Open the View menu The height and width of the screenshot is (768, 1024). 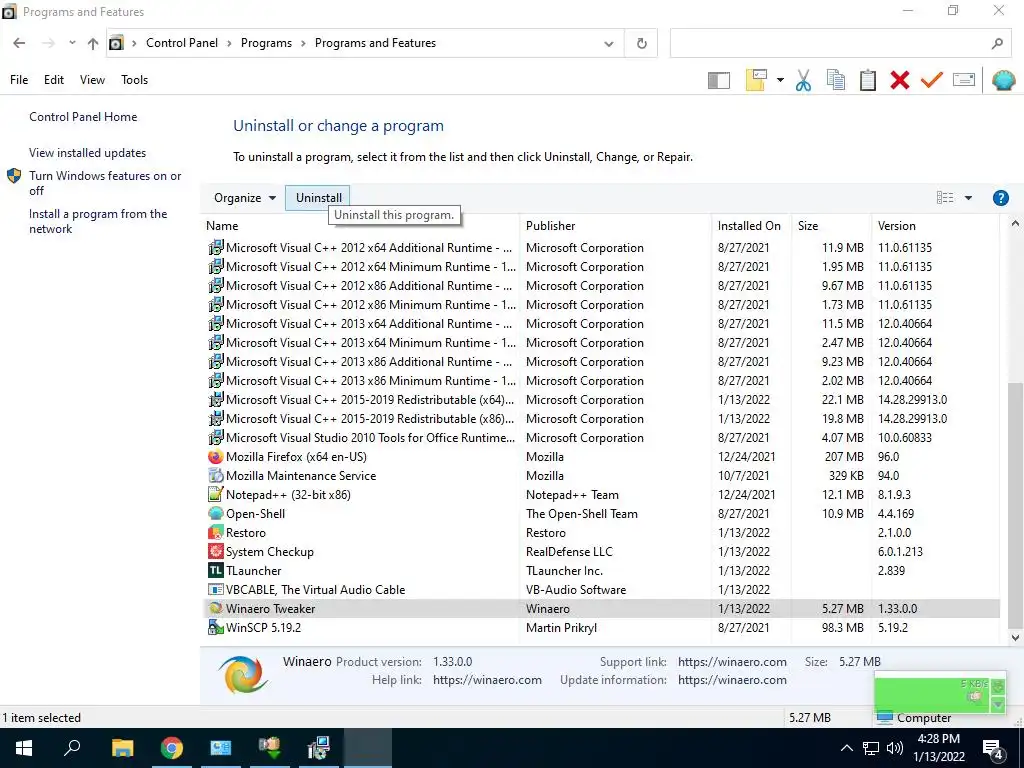(92, 80)
